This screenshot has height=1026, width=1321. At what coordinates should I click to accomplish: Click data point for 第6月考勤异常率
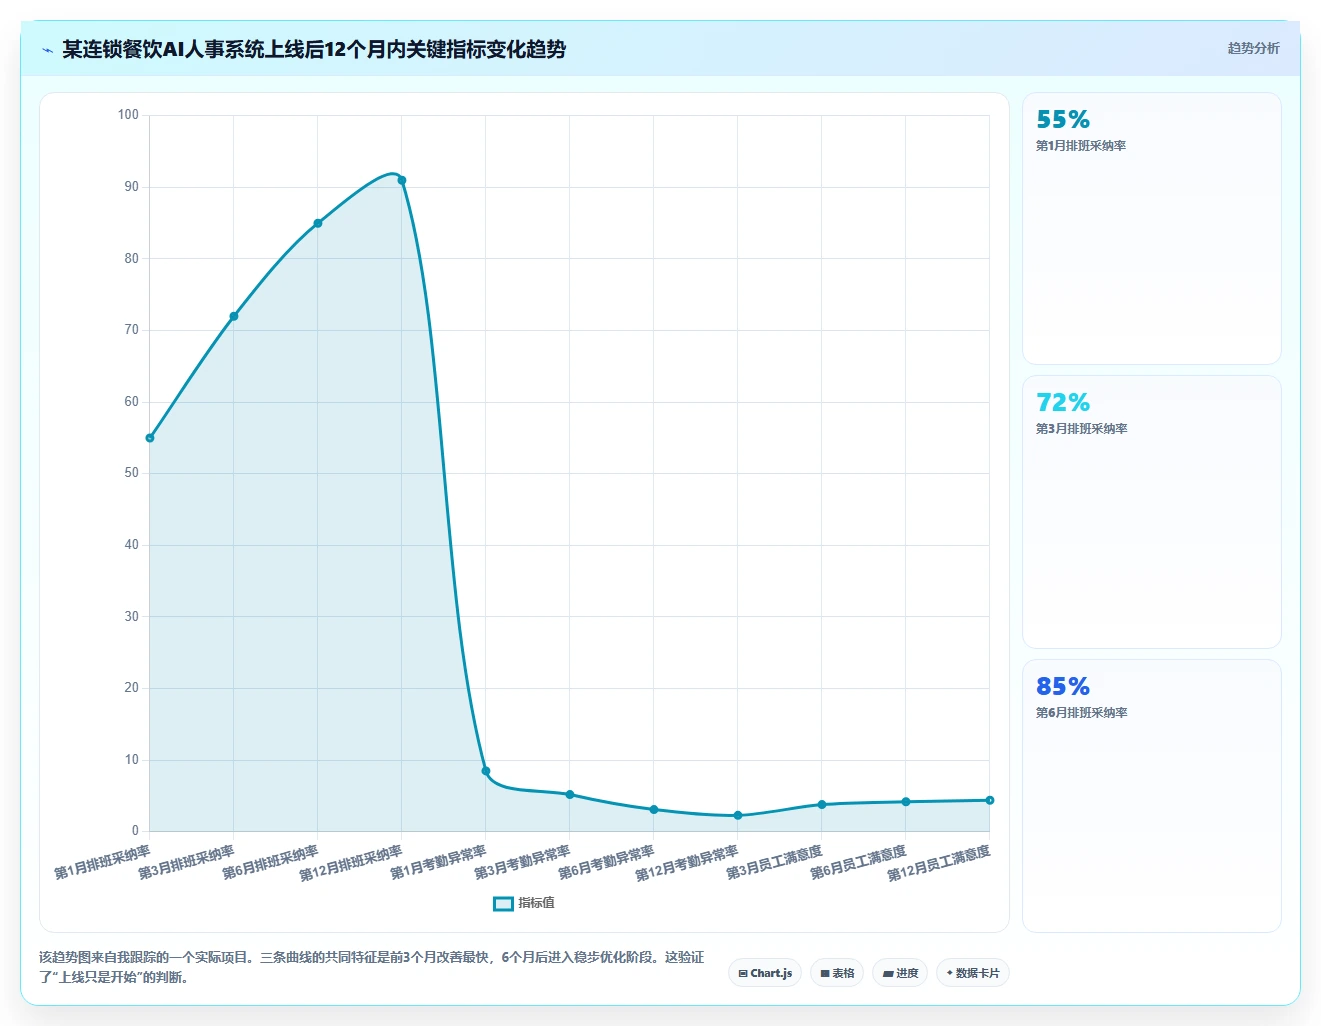click(654, 810)
